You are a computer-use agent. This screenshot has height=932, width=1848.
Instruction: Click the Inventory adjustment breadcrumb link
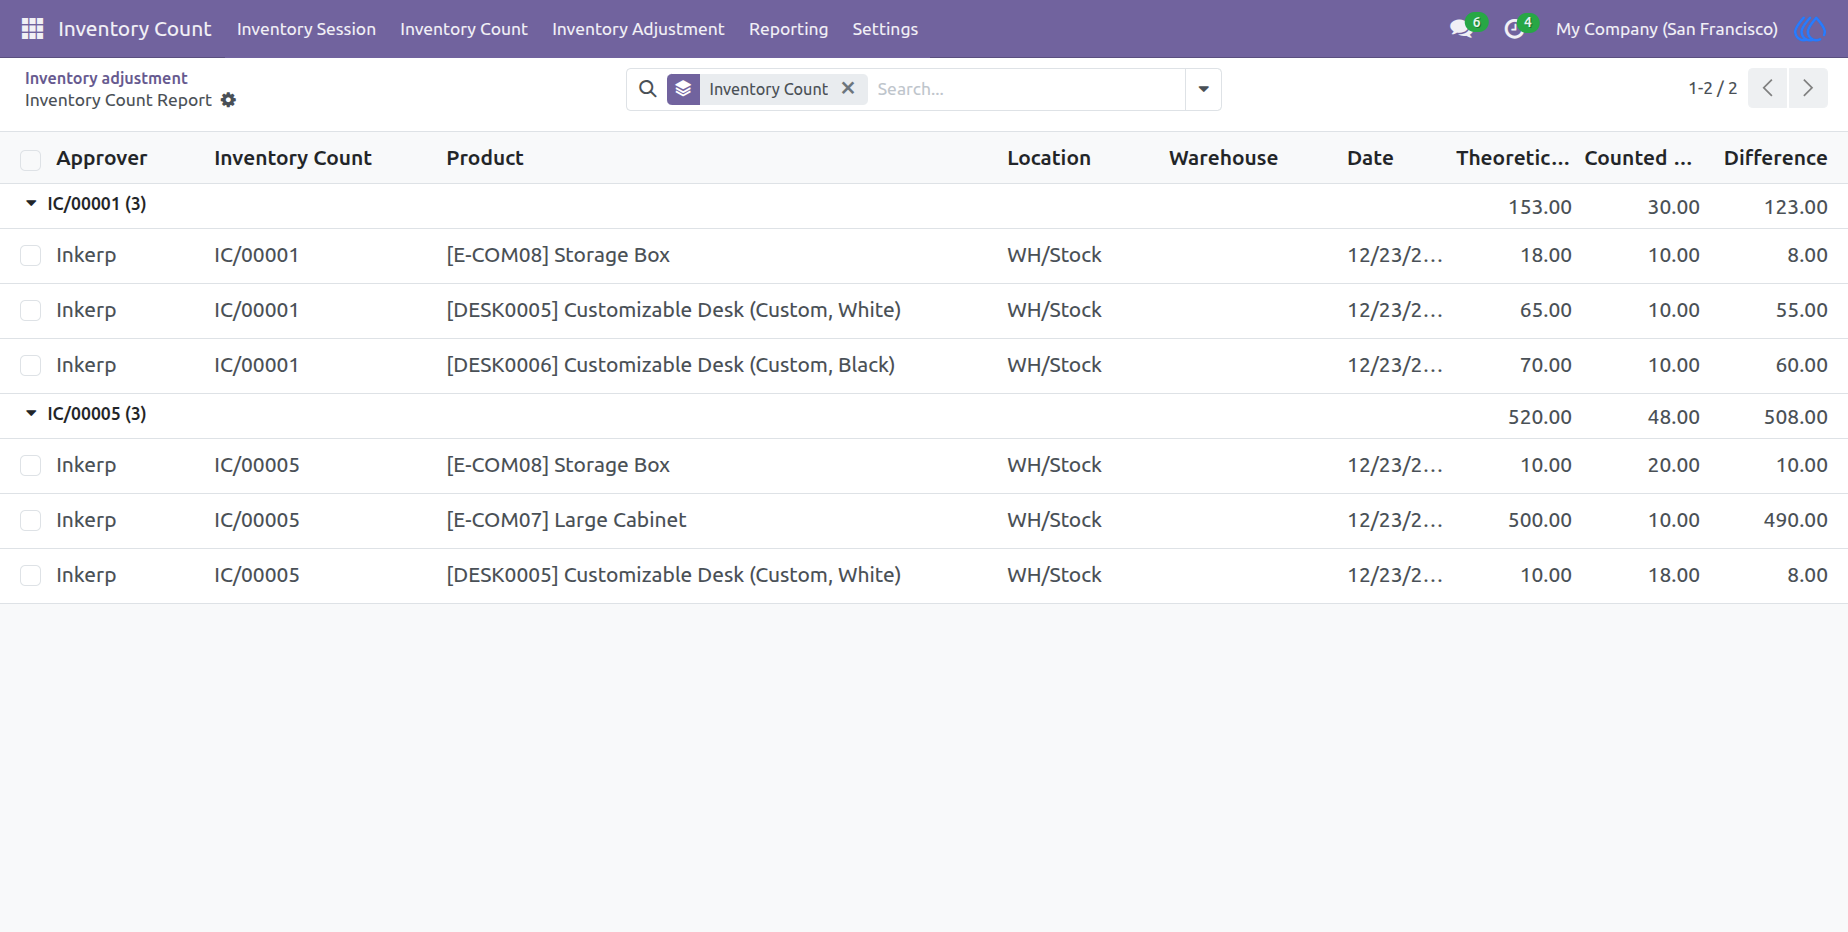coord(106,78)
